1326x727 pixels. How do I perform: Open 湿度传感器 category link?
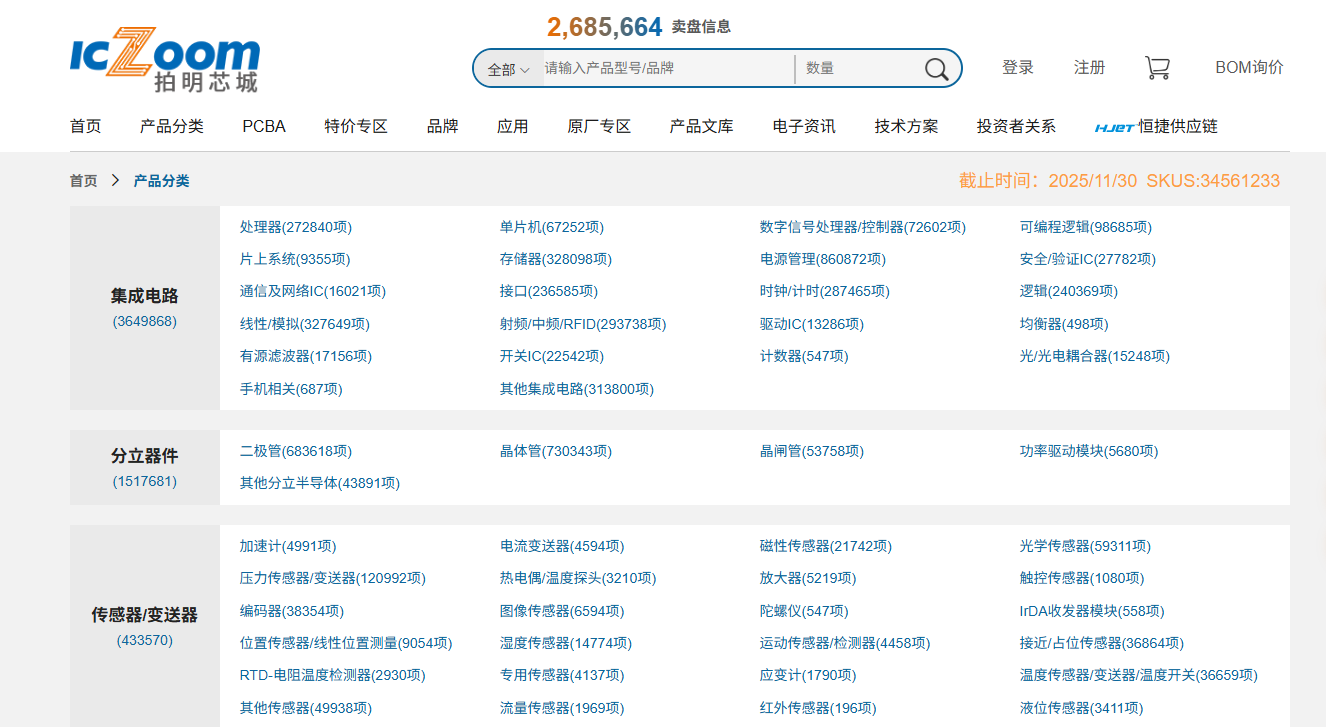click(566, 643)
